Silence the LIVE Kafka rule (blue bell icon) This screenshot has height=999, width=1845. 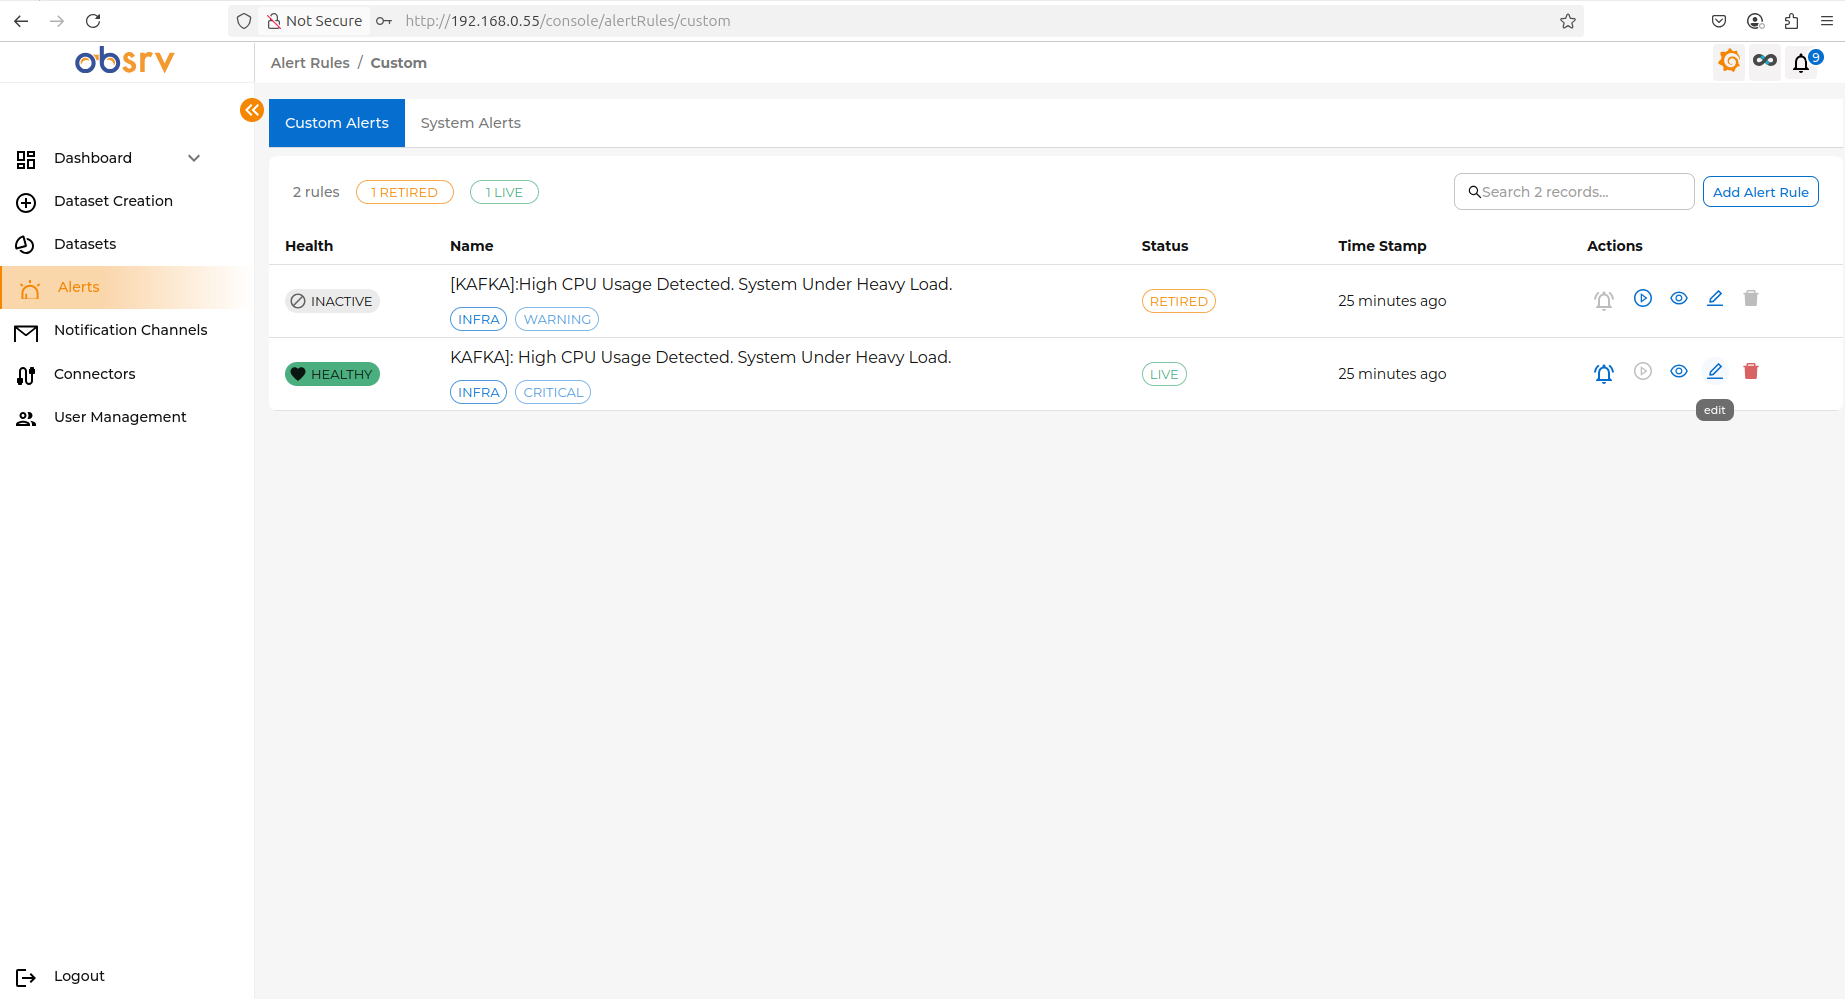[1604, 373]
